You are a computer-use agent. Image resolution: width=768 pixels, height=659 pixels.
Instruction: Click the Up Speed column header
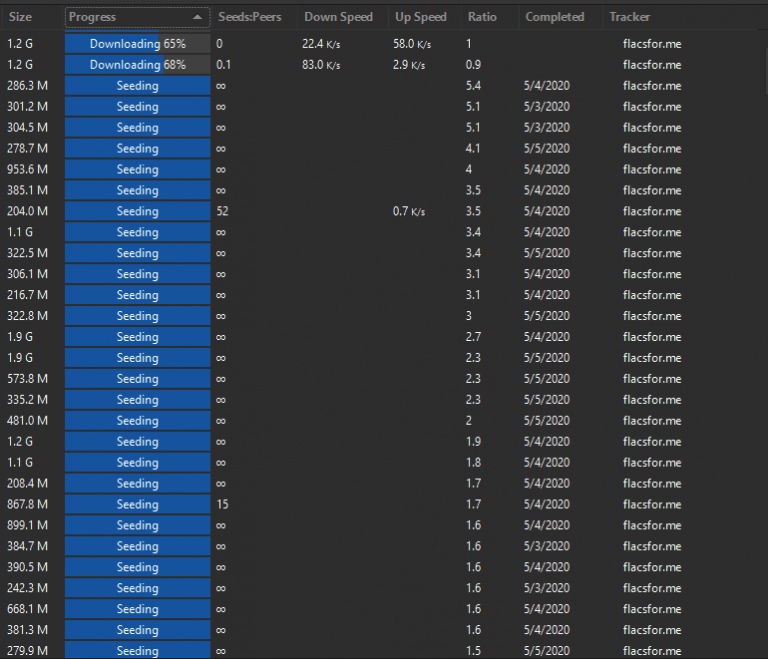420,17
